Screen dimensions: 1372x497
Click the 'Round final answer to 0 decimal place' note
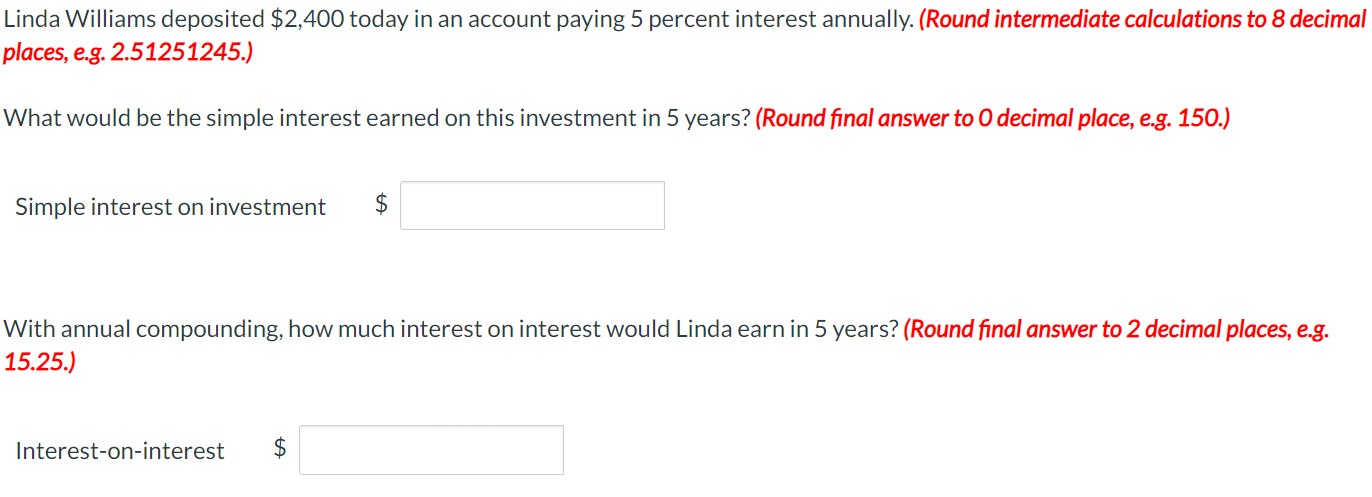click(993, 118)
